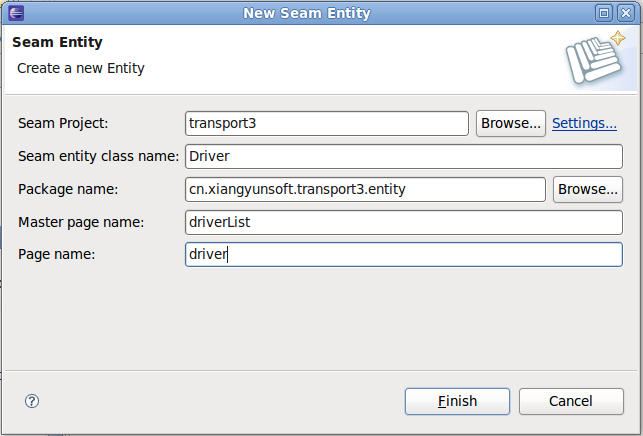
Task: Maximize the New Seam Entity dialog
Action: tap(604, 13)
